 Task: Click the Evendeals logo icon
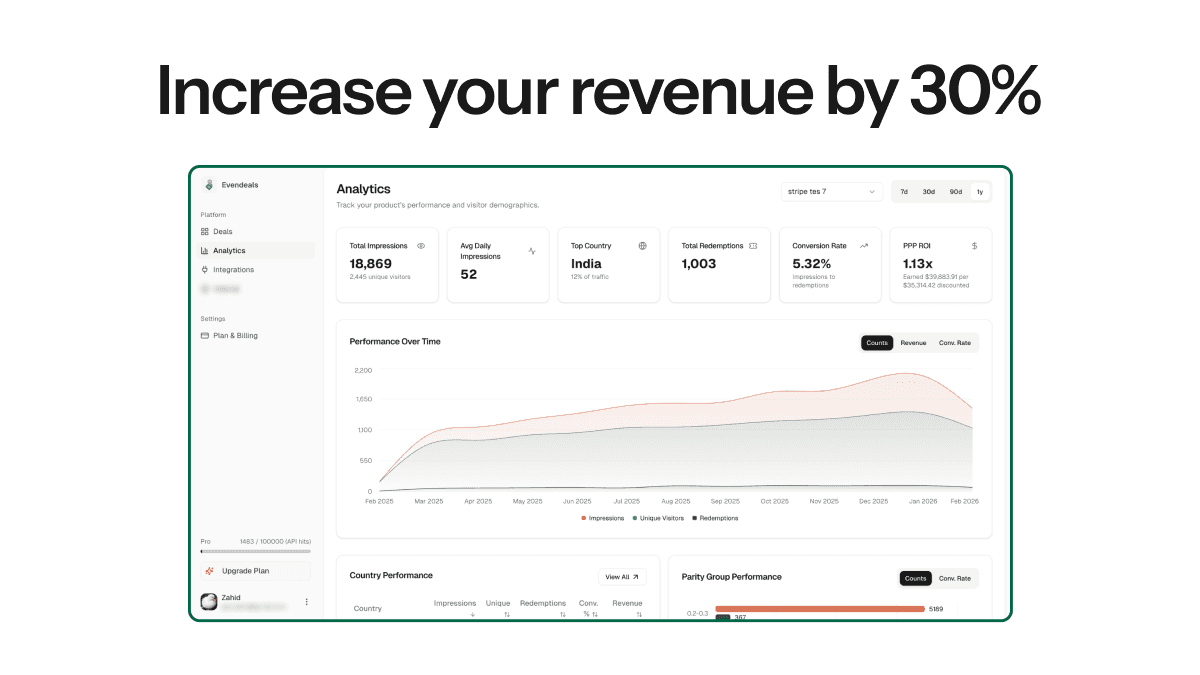(x=208, y=185)
